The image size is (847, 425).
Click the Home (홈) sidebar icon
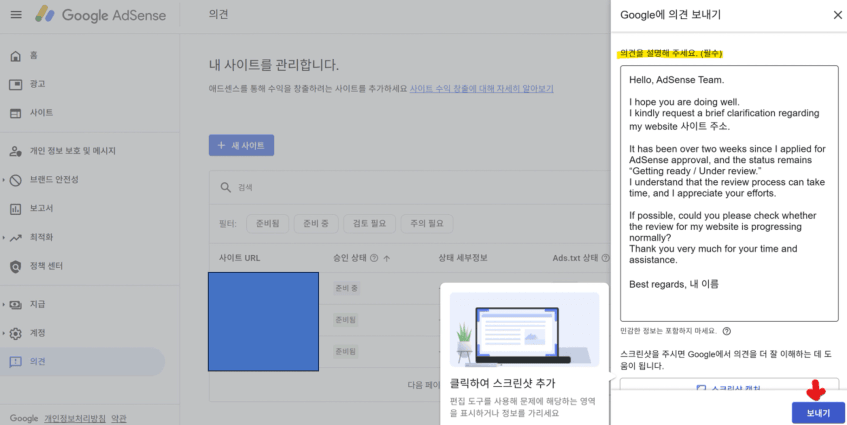[x=15, y=55]
